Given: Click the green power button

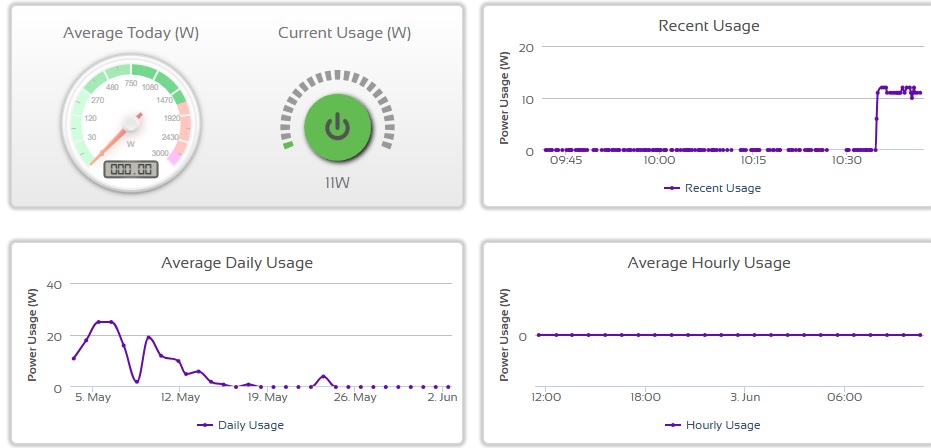Looking at the screenshot, I should click(338, 124).
